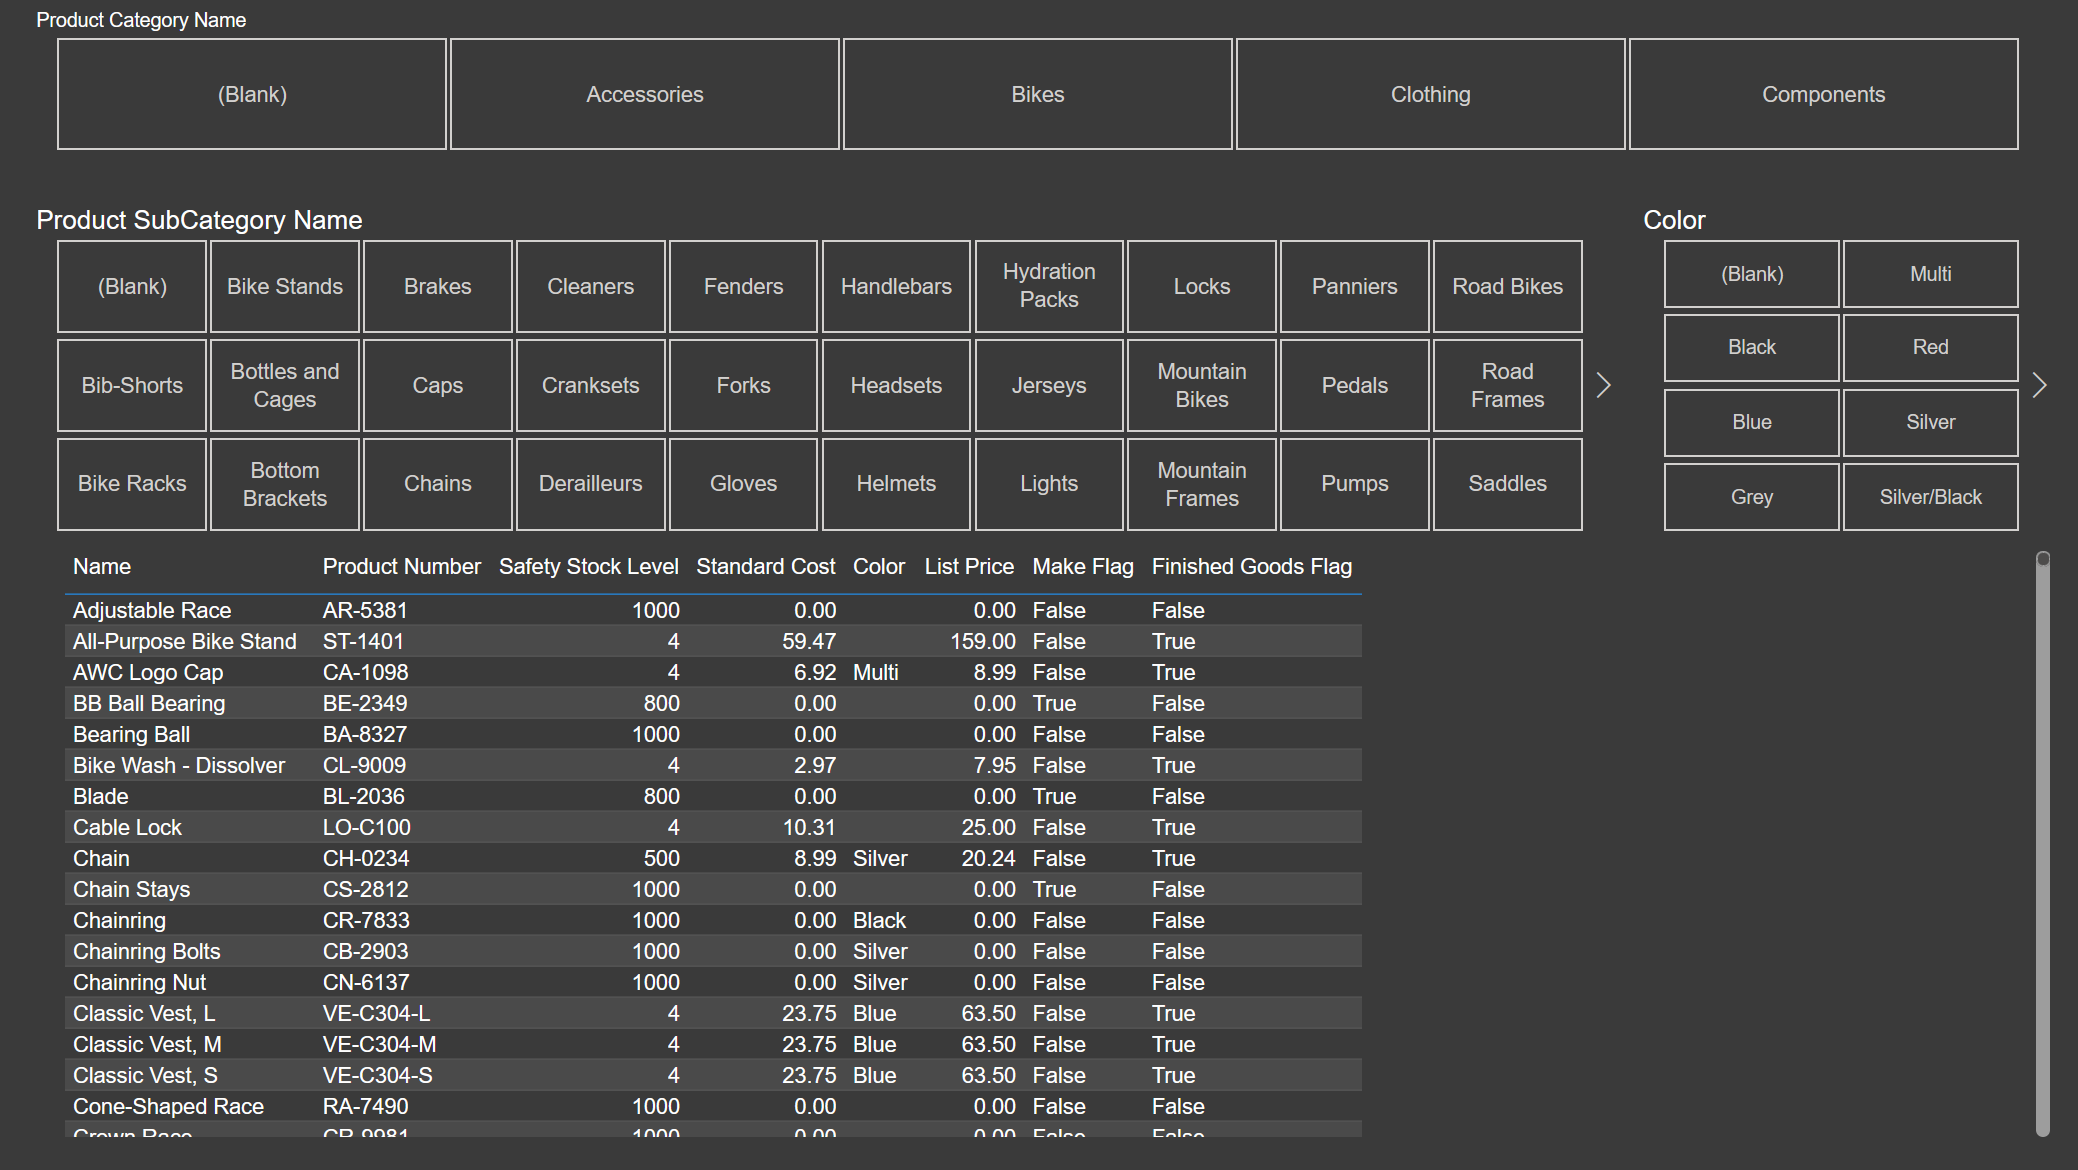Select Mountain Frames subcategory
This screenshot has height=1170, width=2078.
point(1202,484)
